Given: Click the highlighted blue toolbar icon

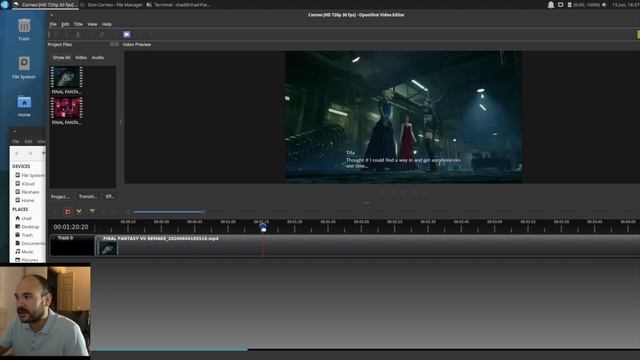Looking at the screenshot, I should tap(127, 34).
